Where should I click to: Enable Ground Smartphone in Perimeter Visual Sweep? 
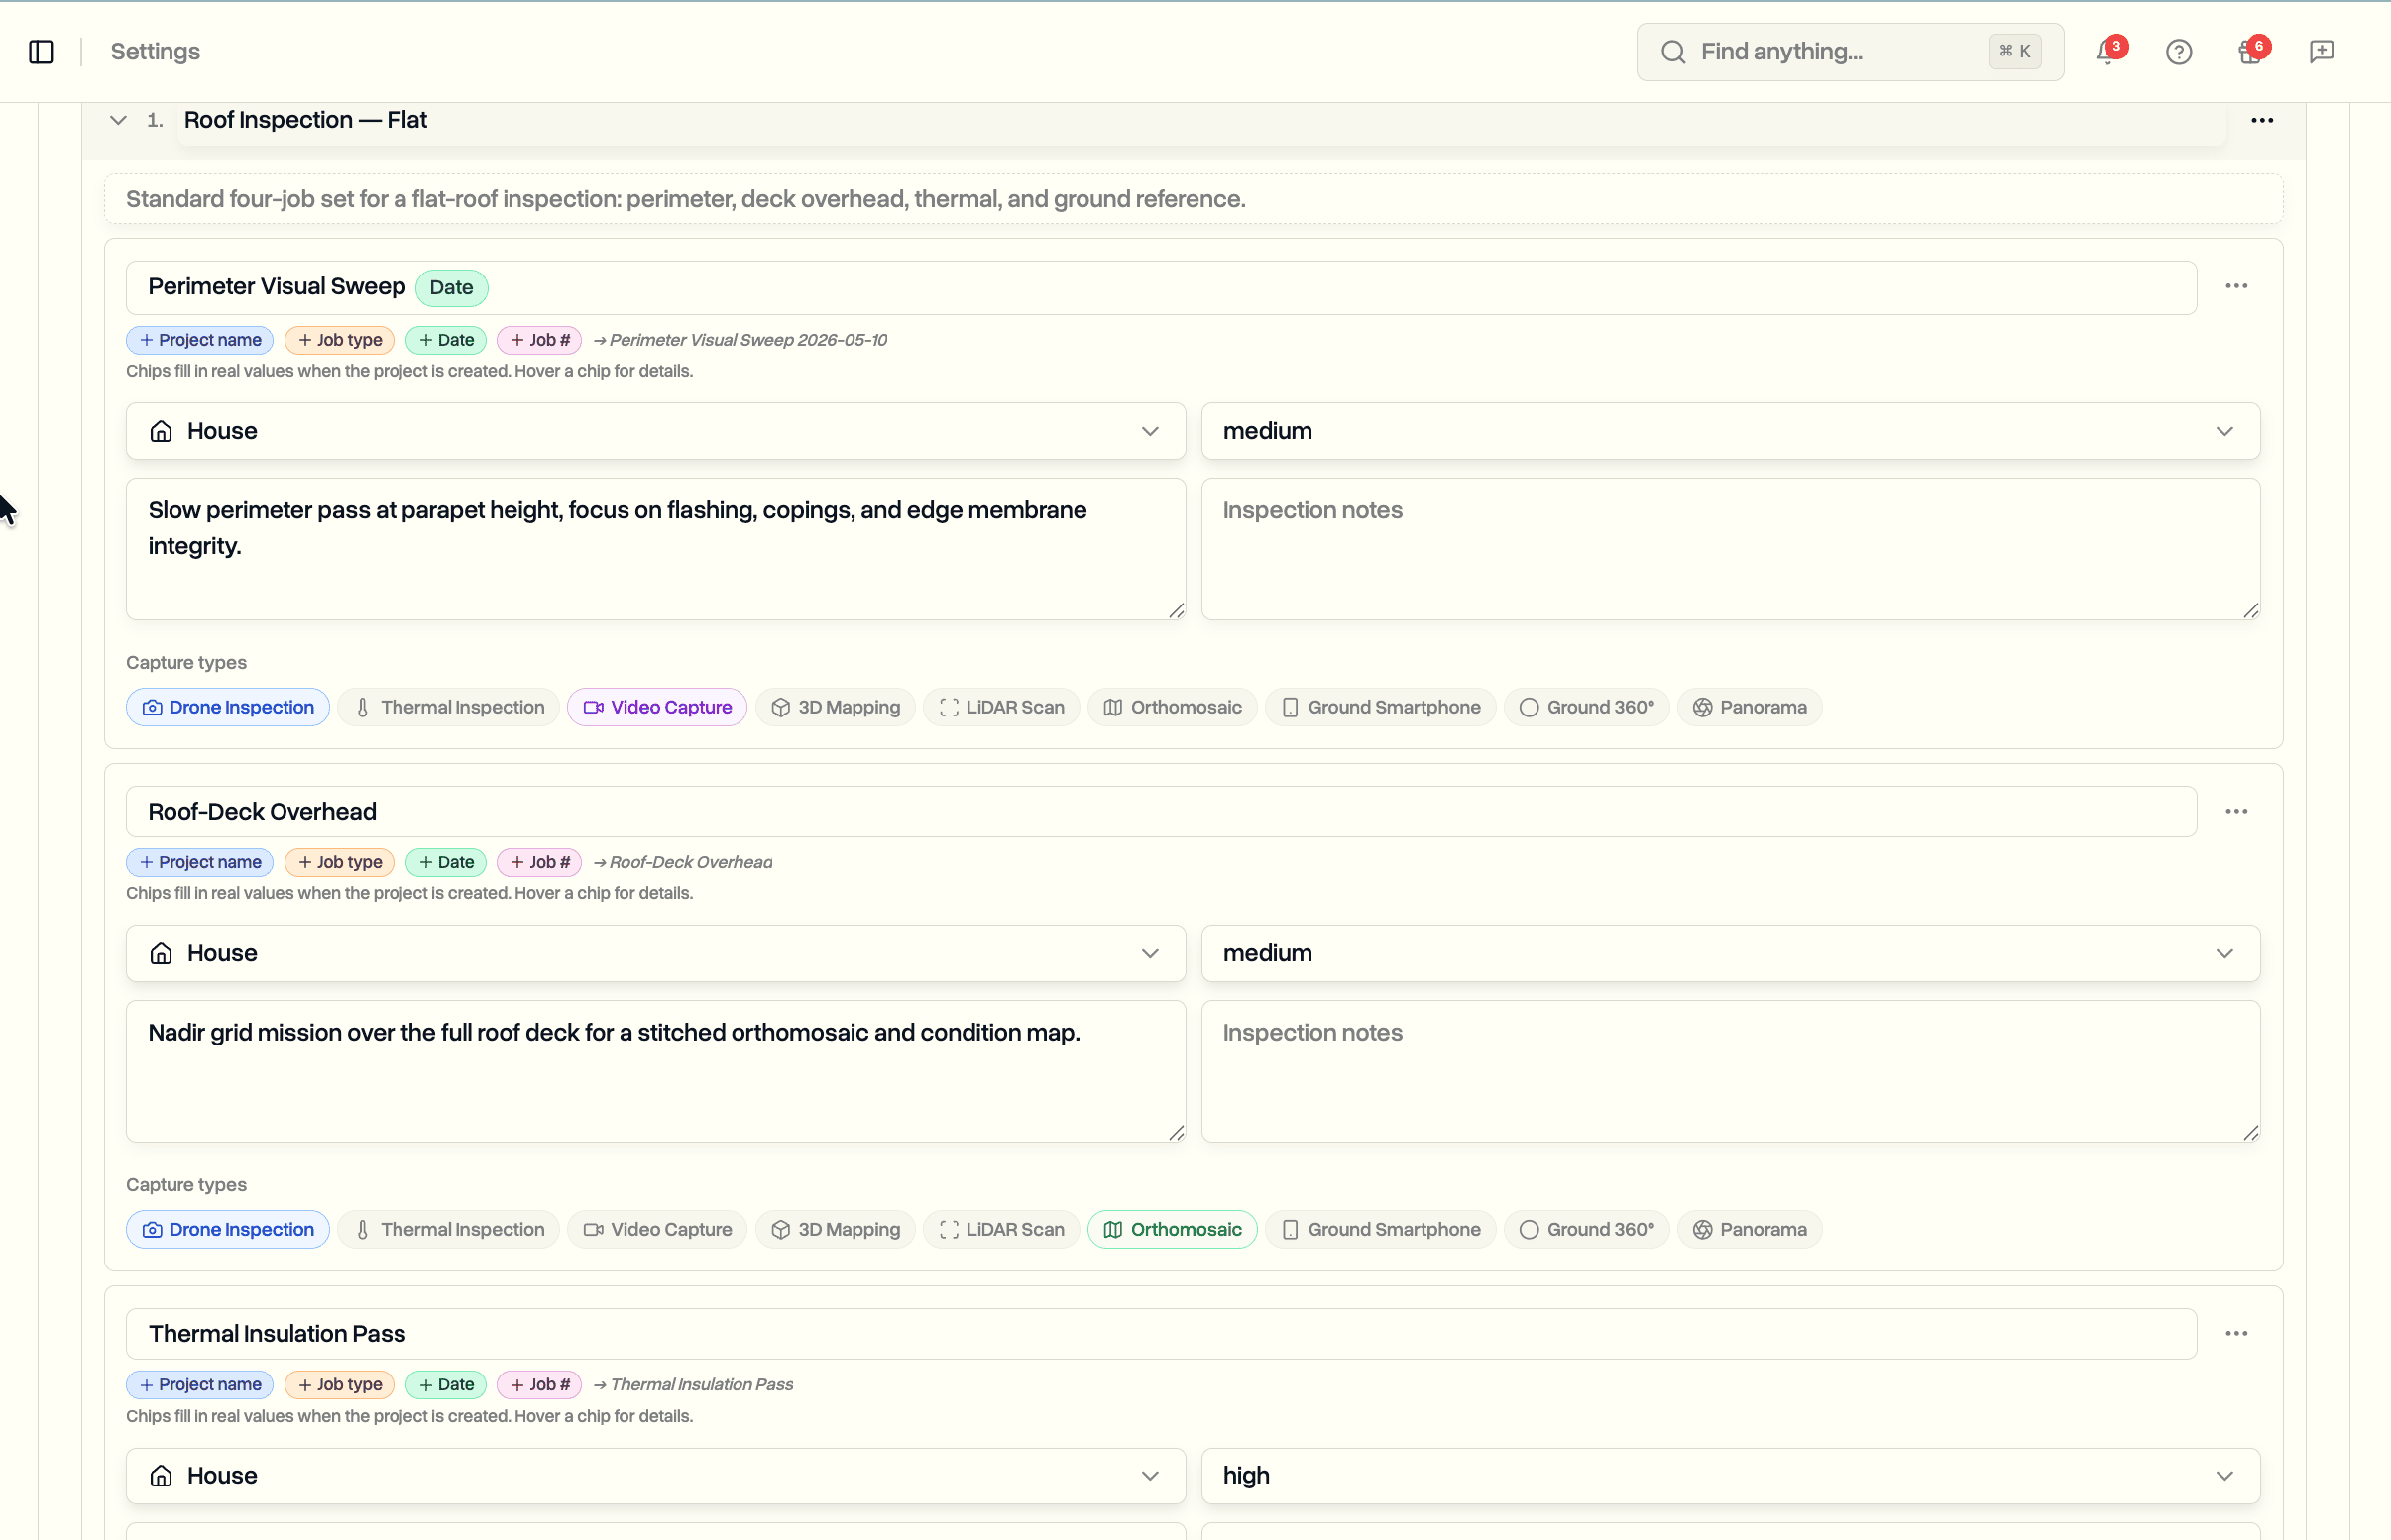1381,707
